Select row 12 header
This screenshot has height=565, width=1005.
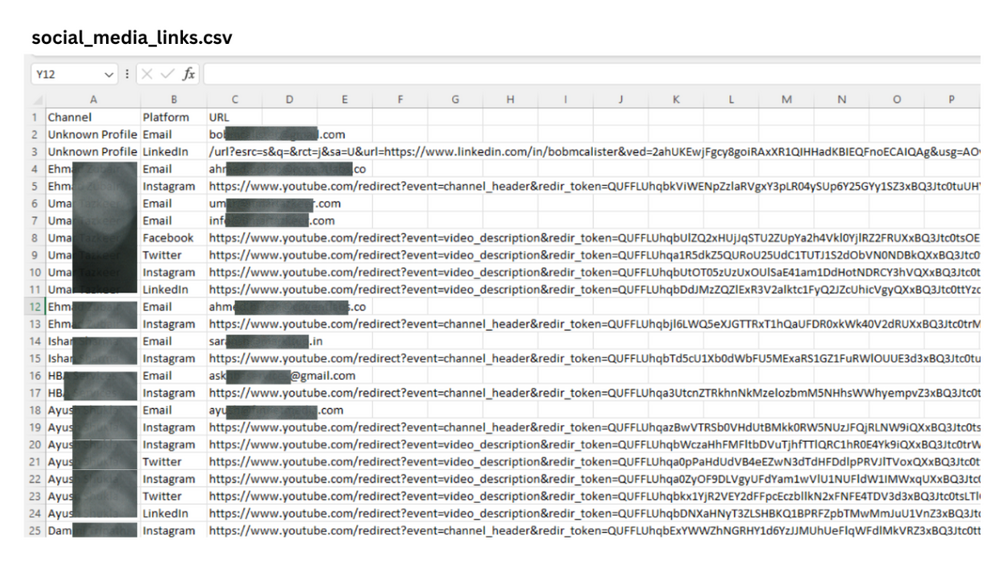(x=35, y=307)
